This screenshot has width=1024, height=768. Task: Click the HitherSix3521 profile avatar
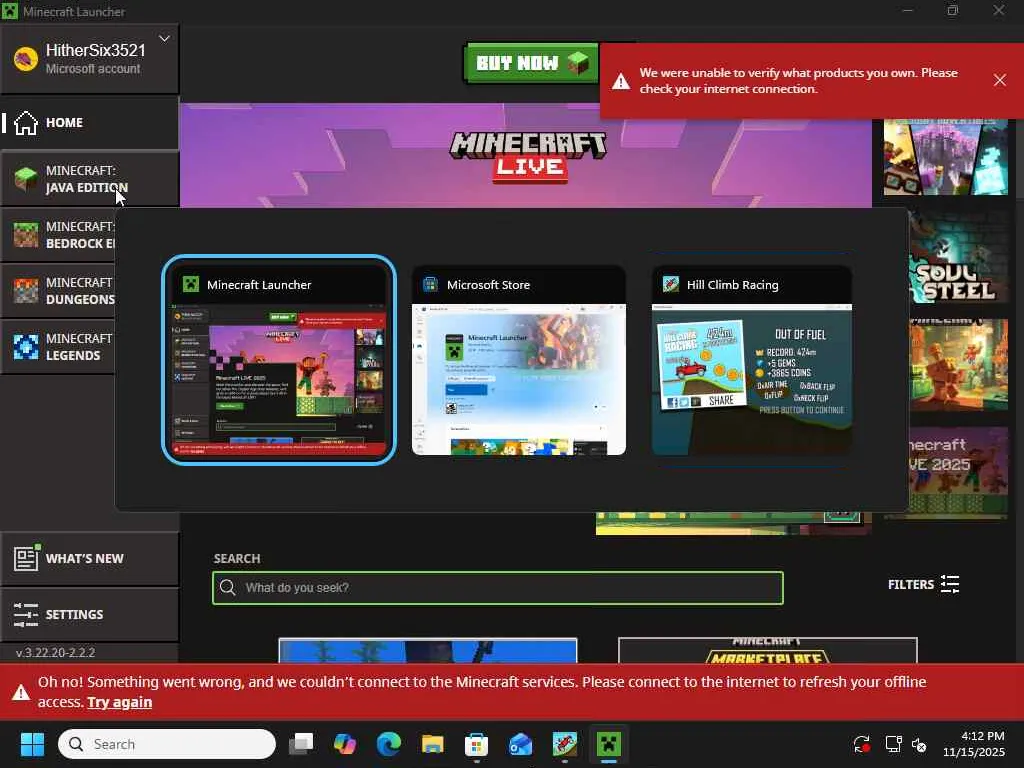pyautogui.click(x=26, y=59)
